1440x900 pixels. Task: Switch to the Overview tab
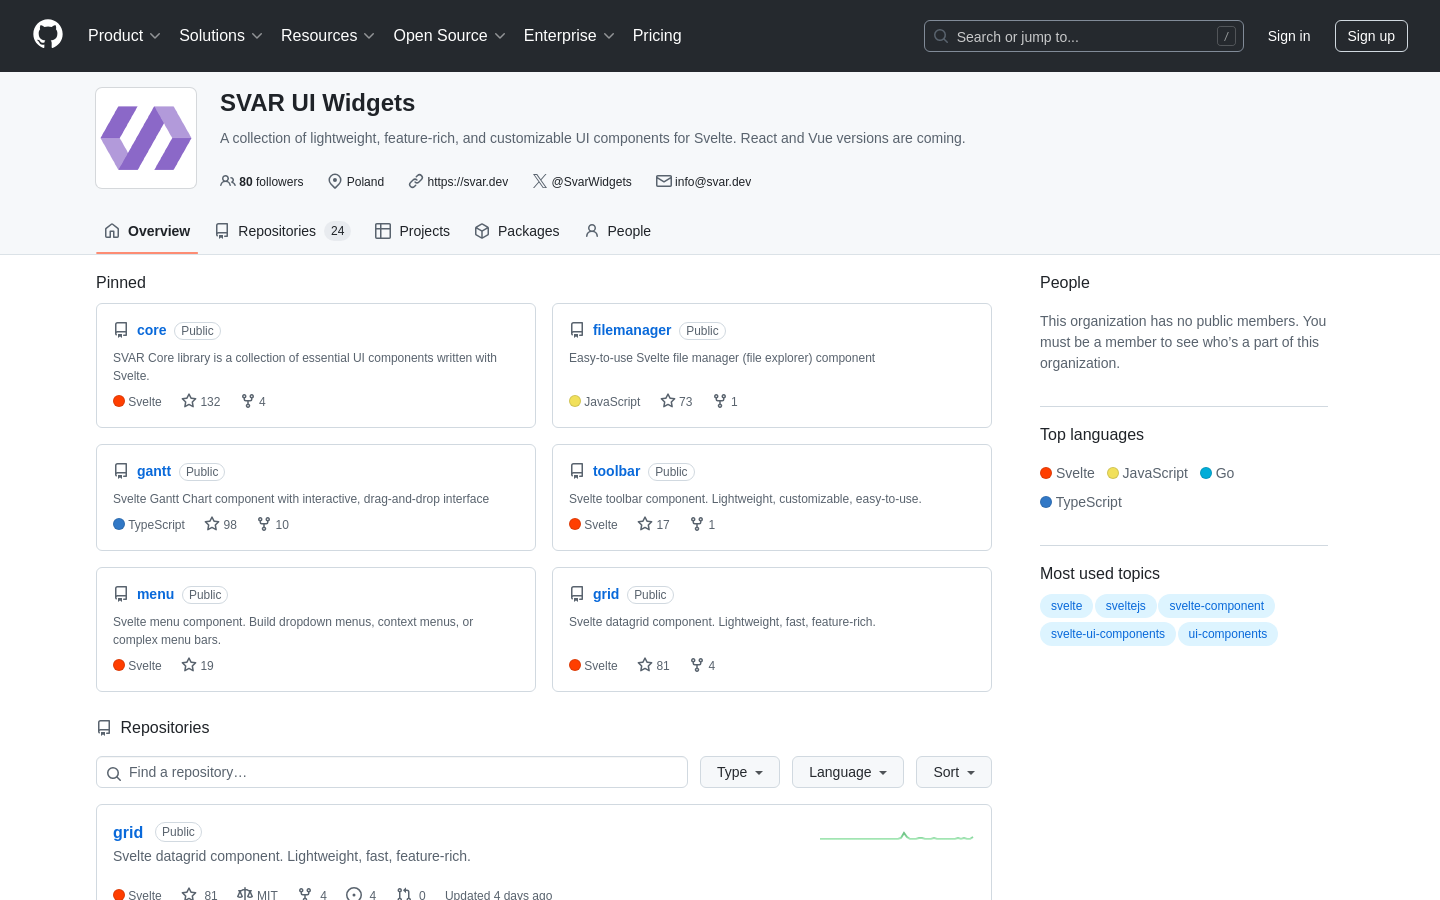coord(147,231)
